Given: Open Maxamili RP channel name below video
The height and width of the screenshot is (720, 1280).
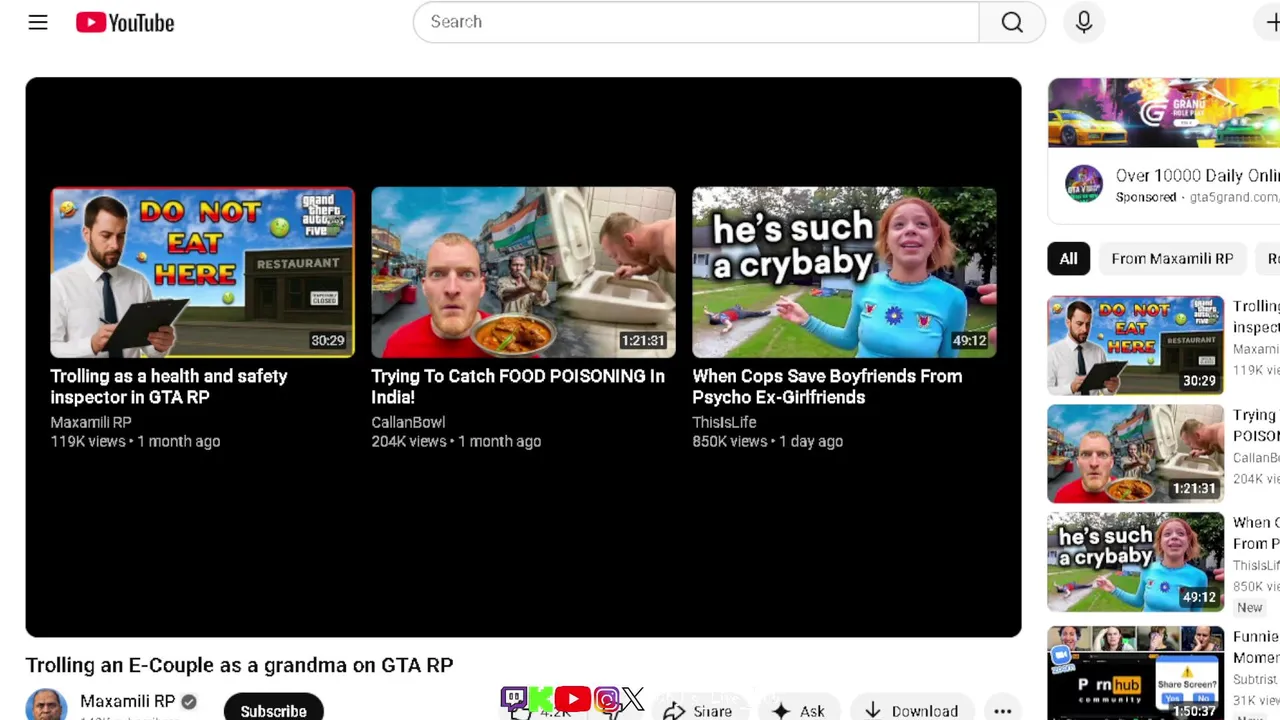Looking at the screenshot, I should click(x=127, y=701).
